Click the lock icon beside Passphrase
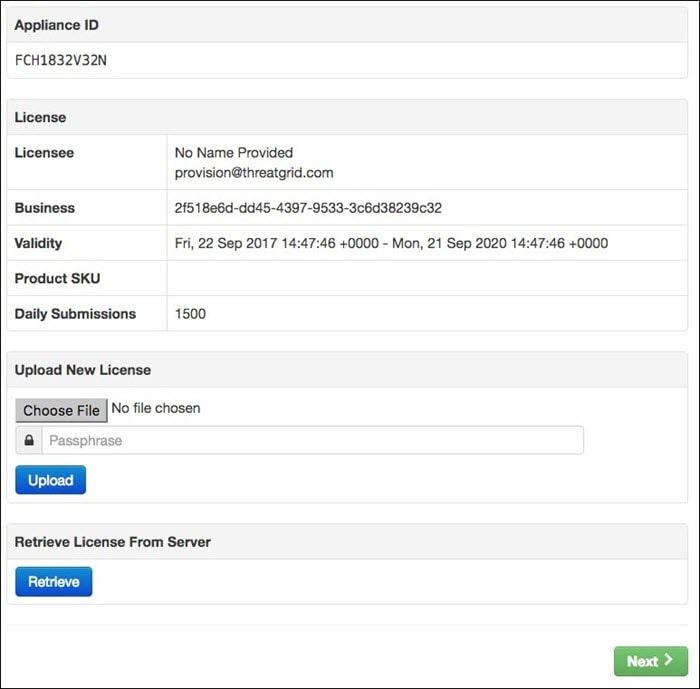700x689 pixels. tap(29, 441)
